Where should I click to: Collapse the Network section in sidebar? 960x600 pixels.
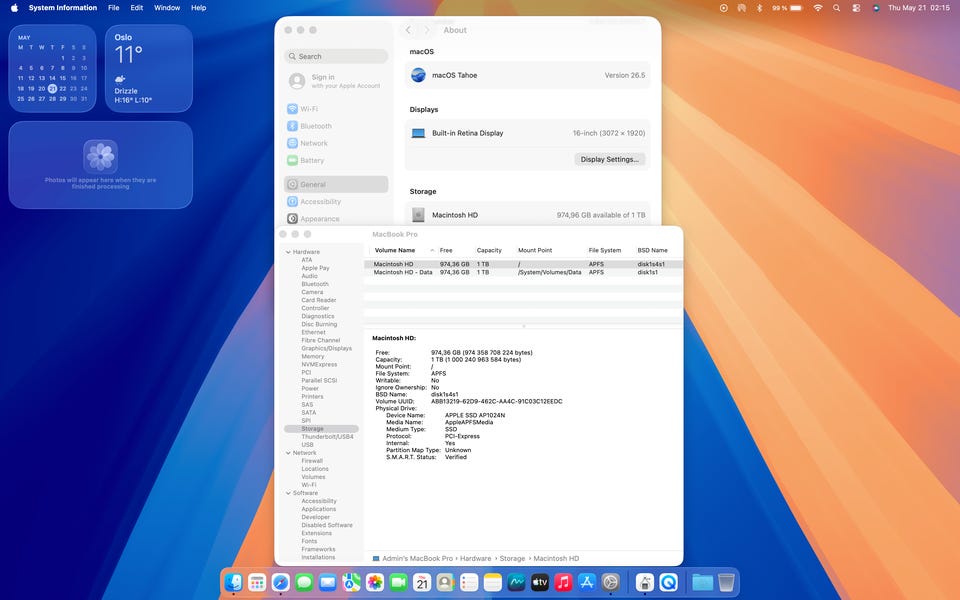(288, 453)
